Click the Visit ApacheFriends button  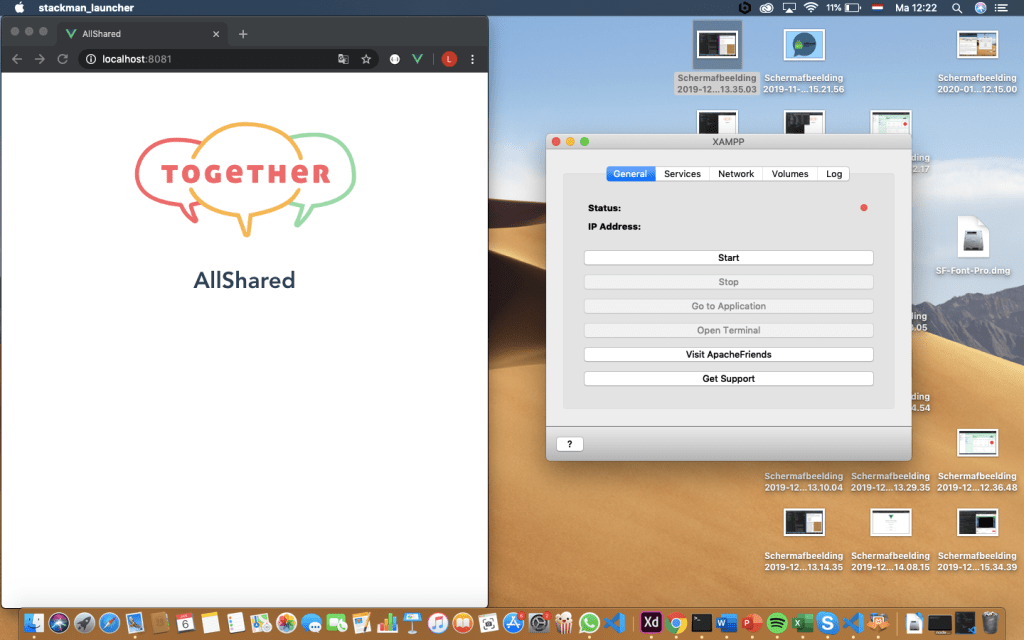point(728,355)
